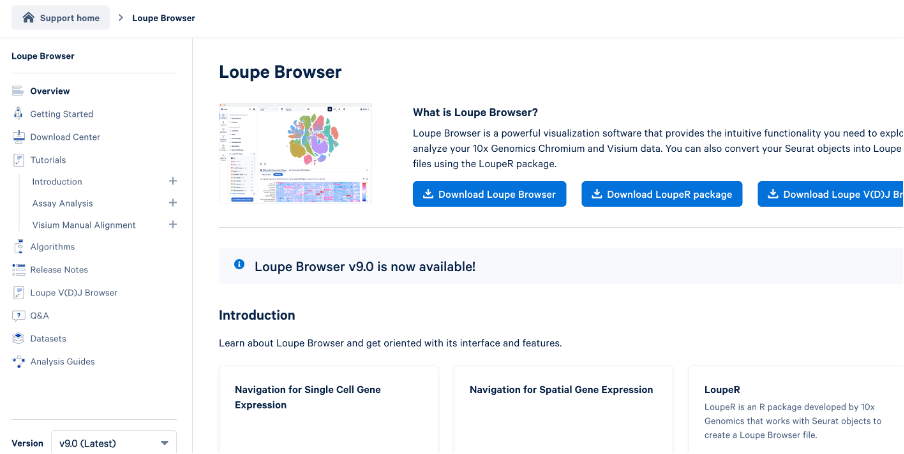
Task: Open Navigation for Single Cell Gene Expression card
Action: [x=329, y=409]
